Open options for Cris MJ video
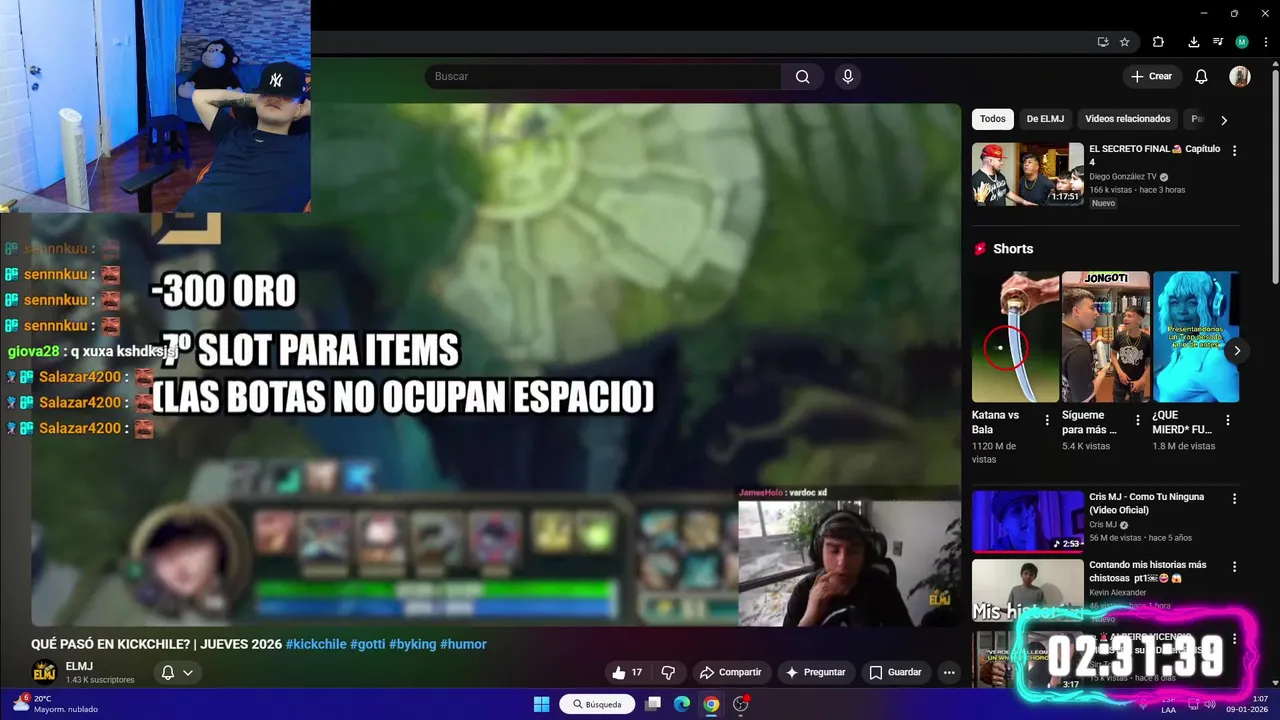Screen dimensions: 1280x720 (1234, 498)
